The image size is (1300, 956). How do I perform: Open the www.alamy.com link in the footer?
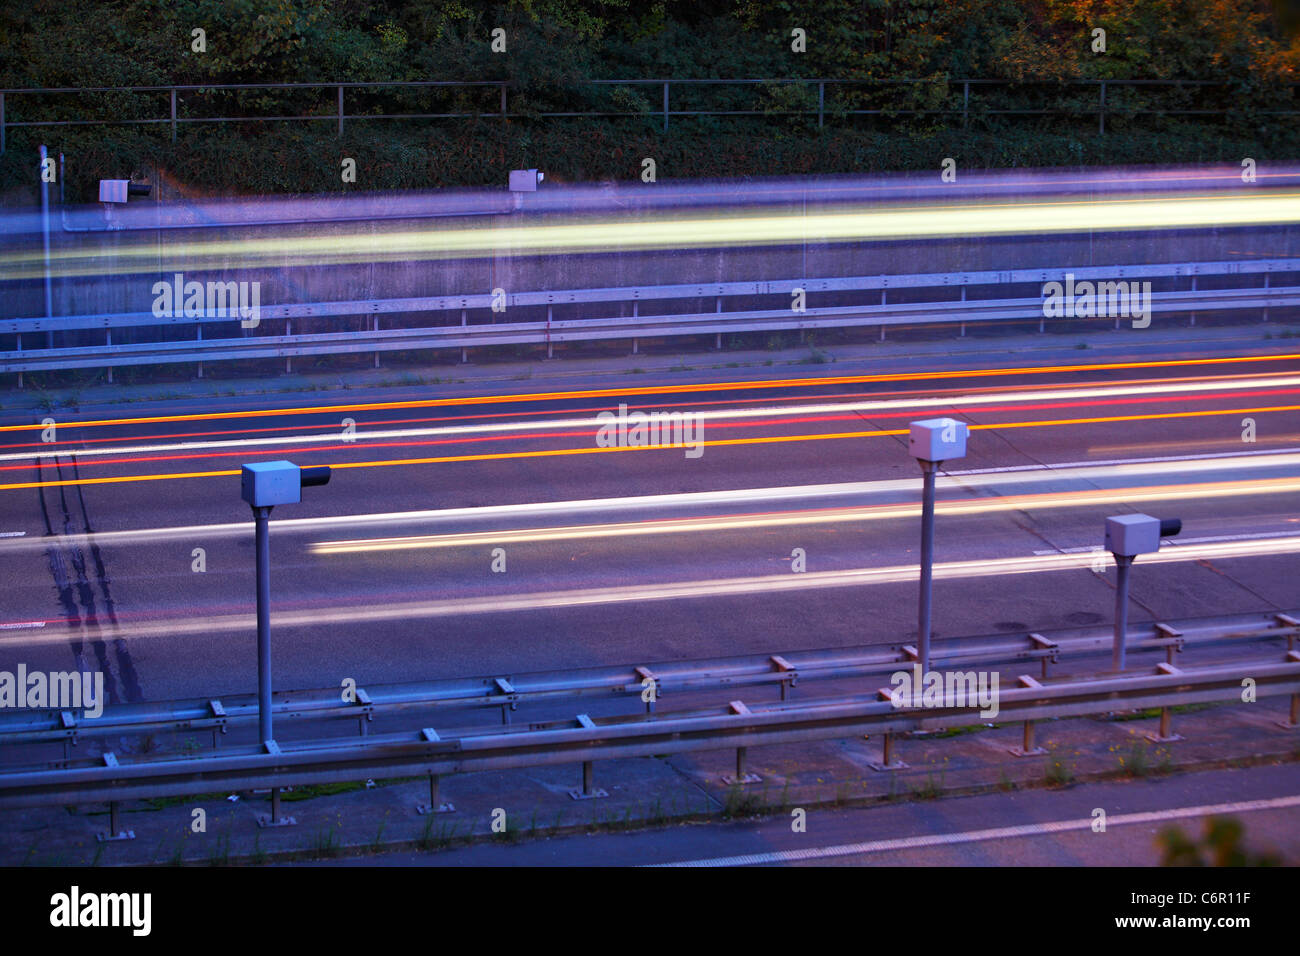[x=1183, y=925]
